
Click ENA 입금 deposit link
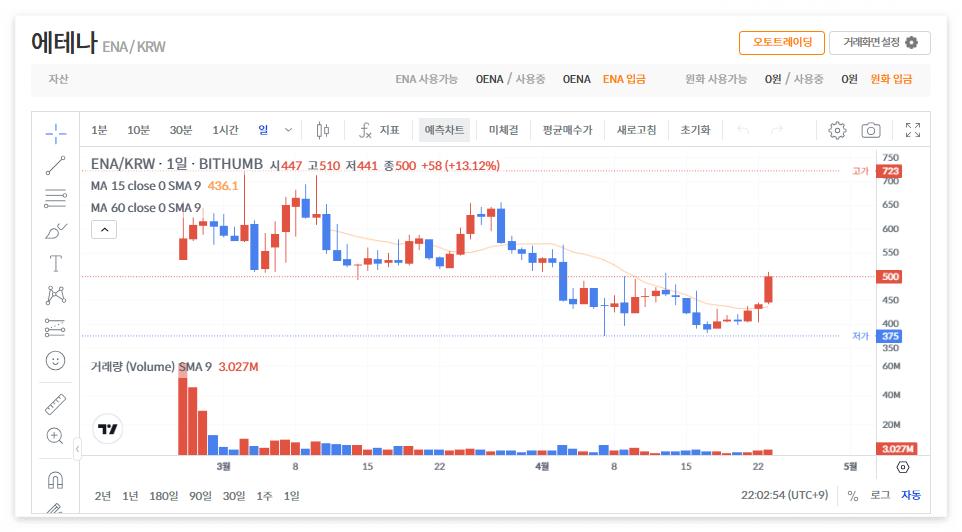[624, 79]
